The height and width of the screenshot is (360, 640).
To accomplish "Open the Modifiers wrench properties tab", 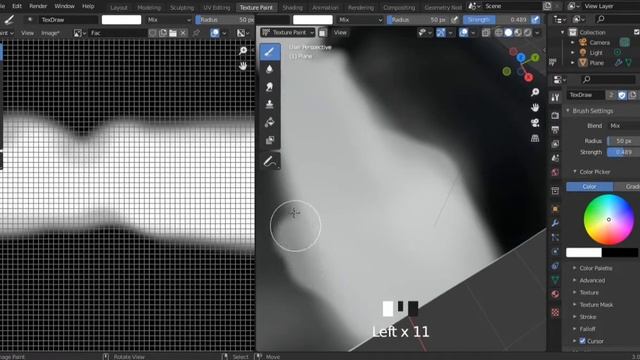I will tap(555, 223).
